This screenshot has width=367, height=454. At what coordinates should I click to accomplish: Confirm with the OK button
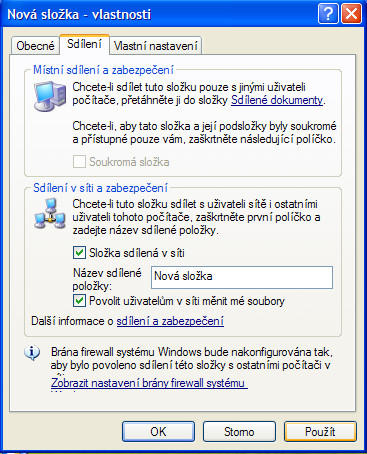(x=158, y=432)
